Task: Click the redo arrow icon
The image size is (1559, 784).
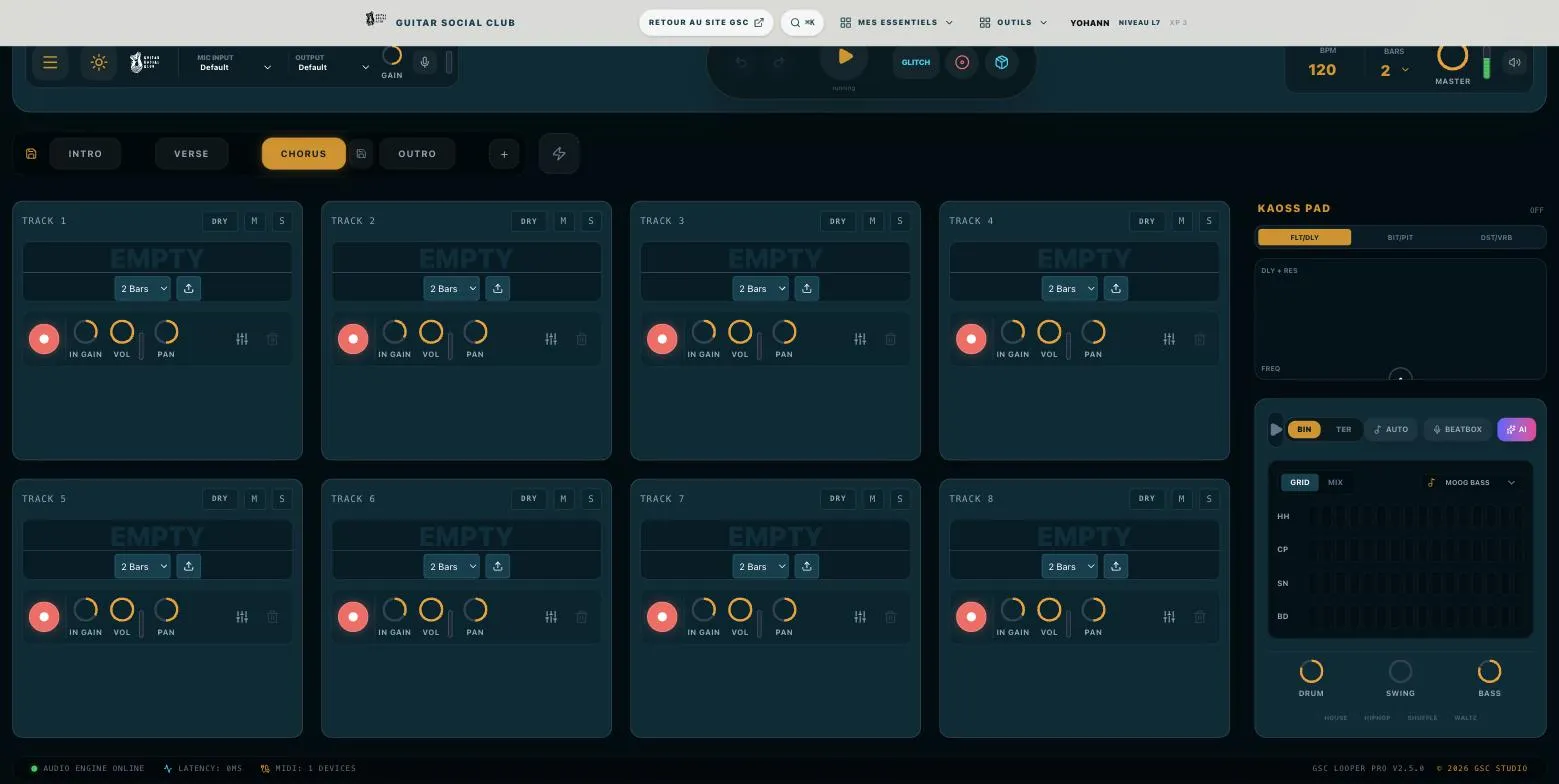Action: pos(778,62)
